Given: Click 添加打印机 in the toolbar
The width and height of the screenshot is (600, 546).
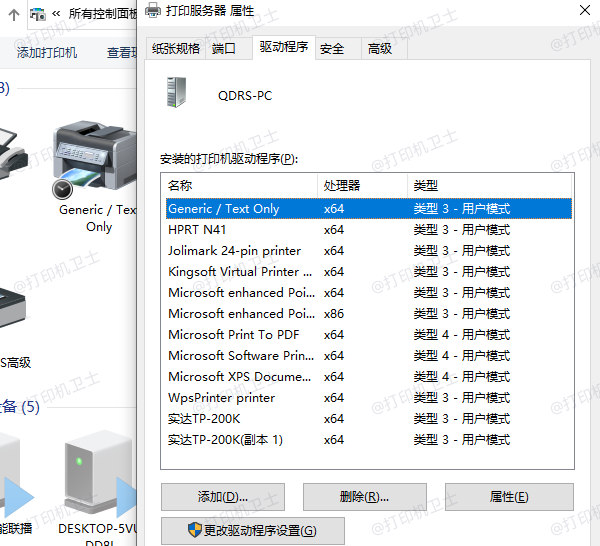Looking at the screenshot, I should tap(47, 52).
